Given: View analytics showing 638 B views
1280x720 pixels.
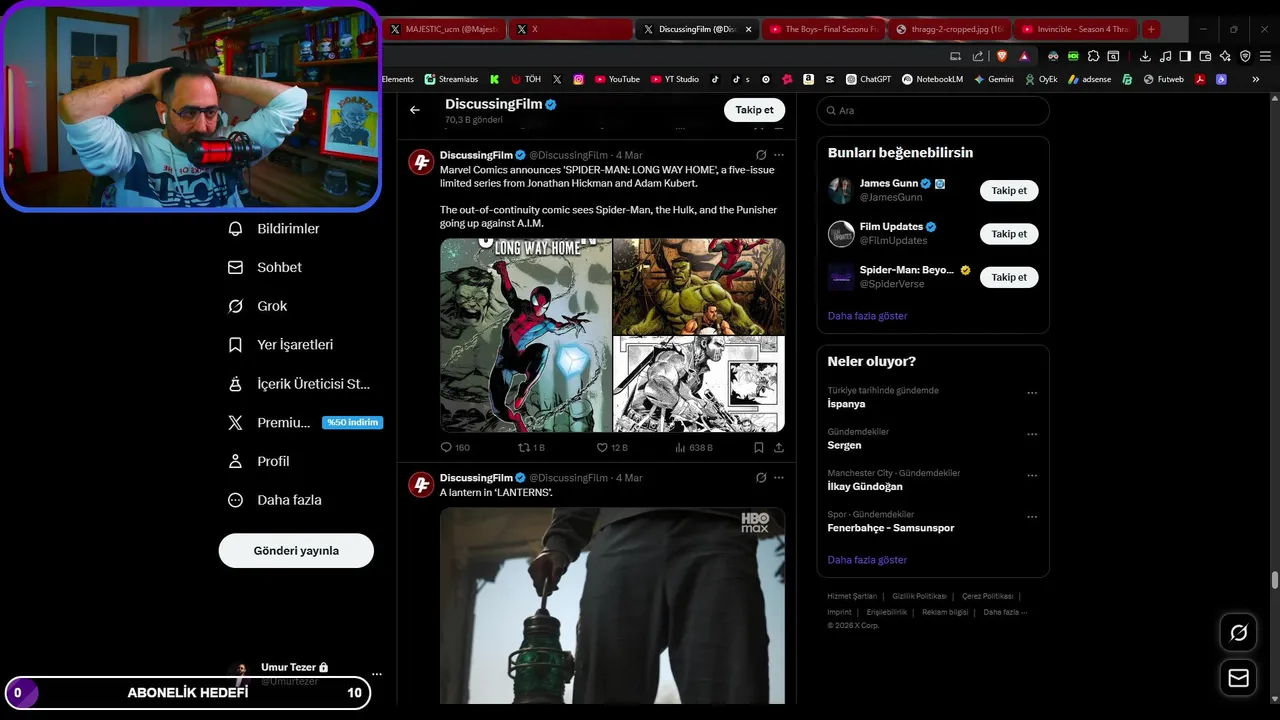Looking at the screenshot, I should pos(694,448).
